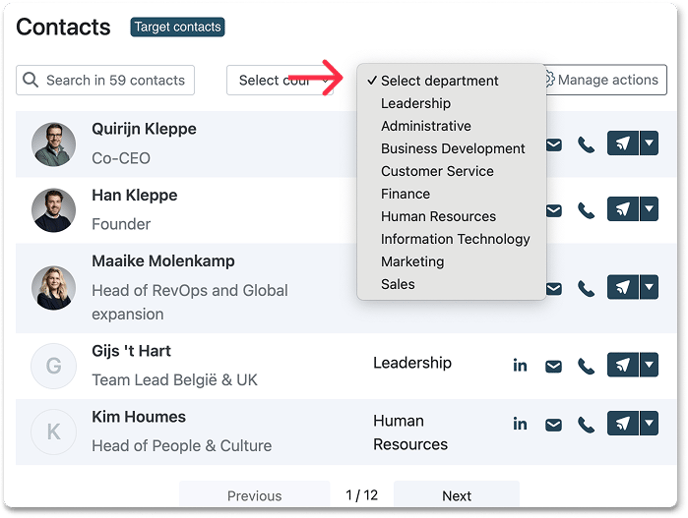
Task: Click send action icon for Quirijn Kleppe
Action: pyautogui.click(x=623, y=143)
